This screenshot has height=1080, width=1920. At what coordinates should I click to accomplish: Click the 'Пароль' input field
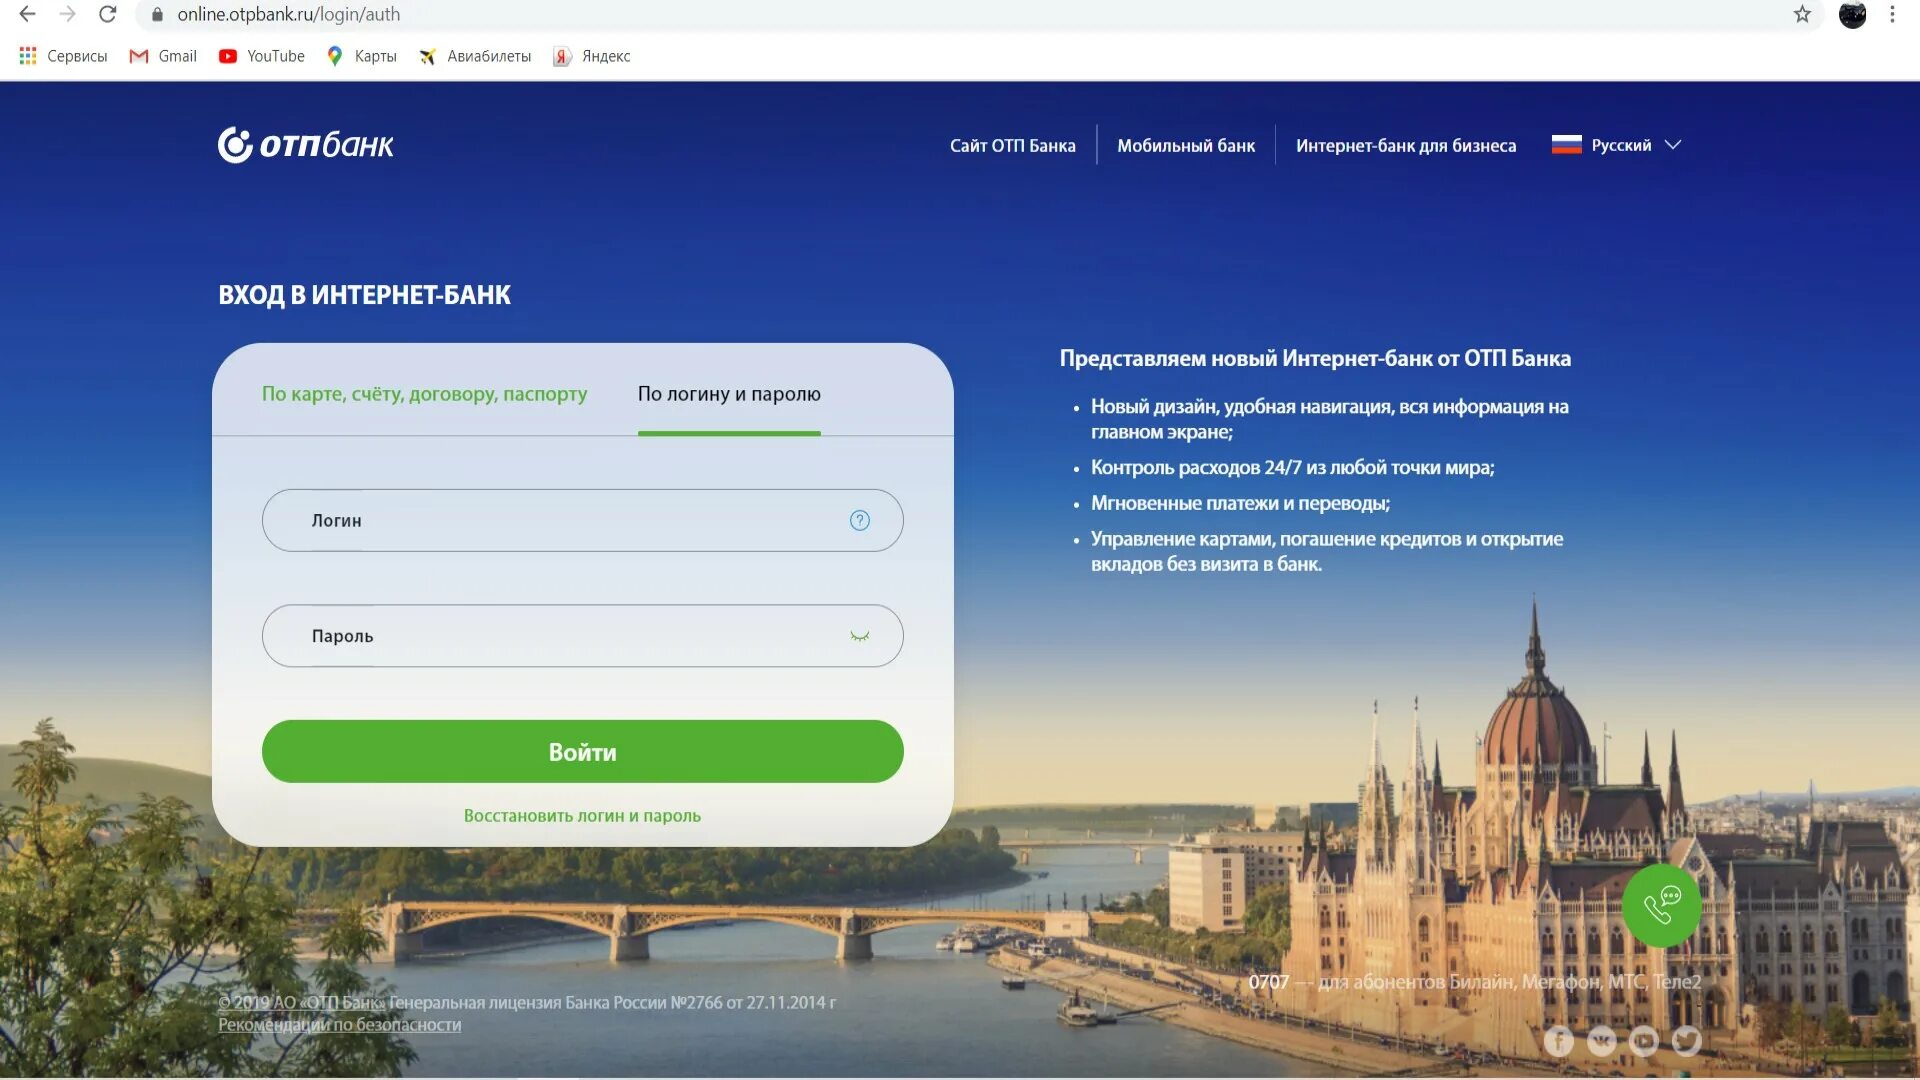click(x=582, y=636)
